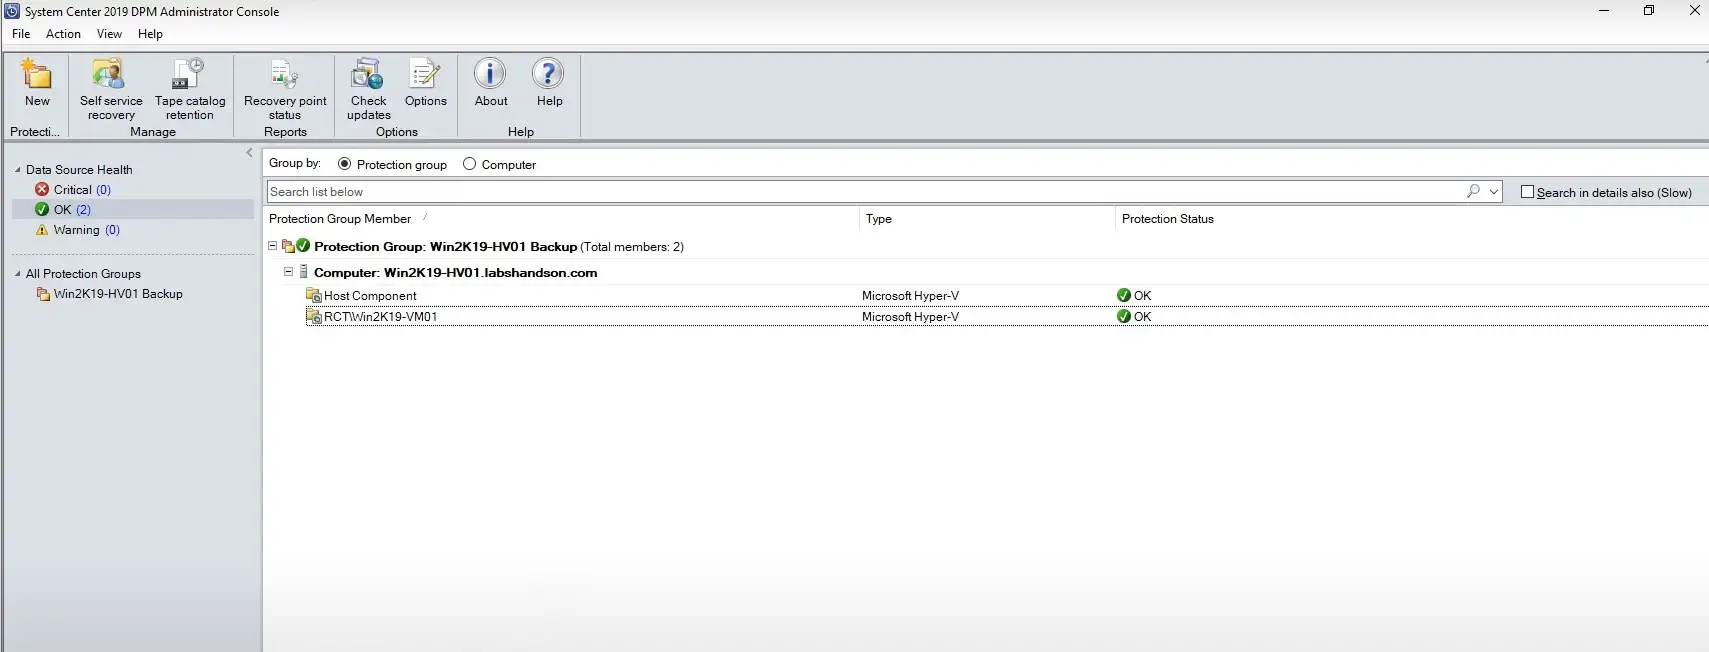This screenshot has height=652, width=1709.
Task: Click the New protection group icon
Action: click(x=37, y=74)
